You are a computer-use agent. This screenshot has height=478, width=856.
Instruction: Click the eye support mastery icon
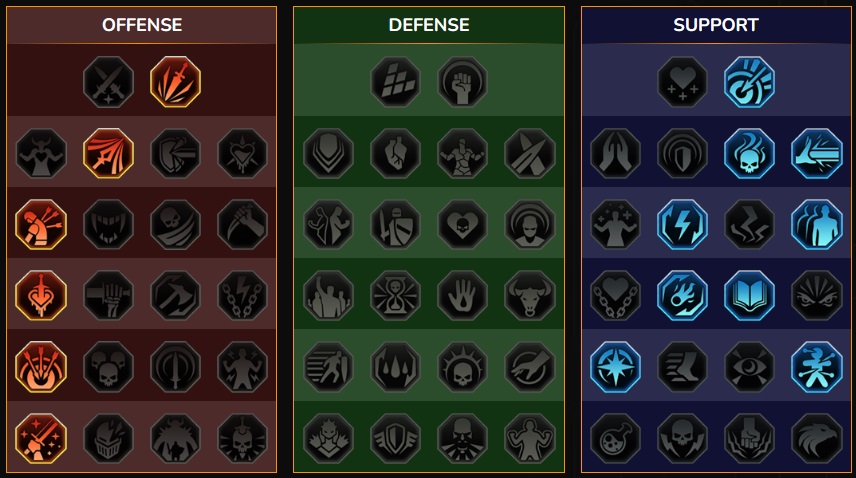pyautogui.click(x=749, y=367)
